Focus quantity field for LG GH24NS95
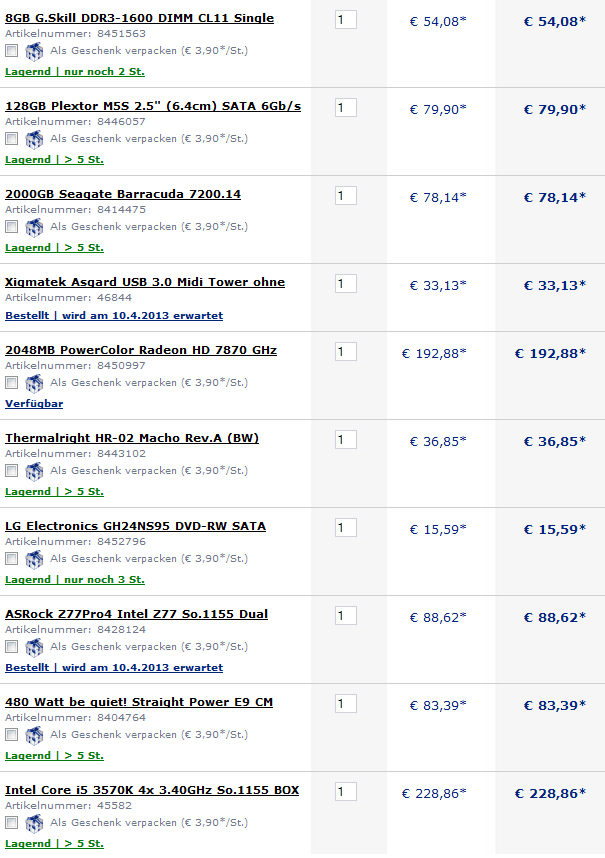The image size is (605, 858). (x=346, y=529)
